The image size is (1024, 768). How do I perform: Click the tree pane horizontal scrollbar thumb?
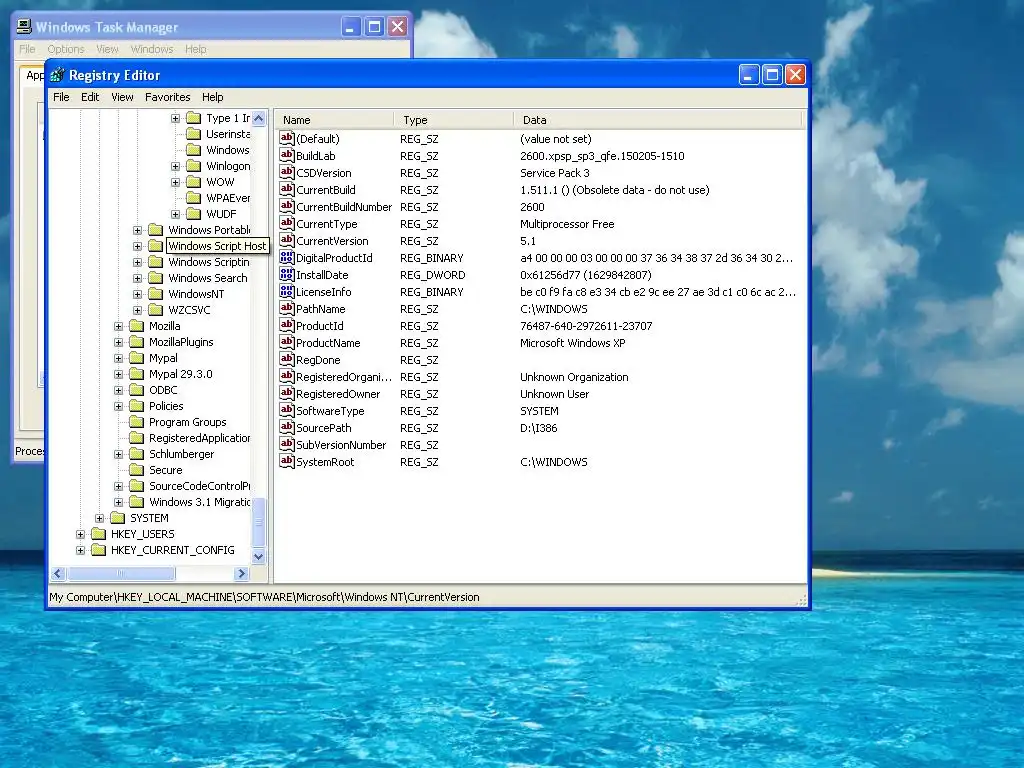point(121,573)
